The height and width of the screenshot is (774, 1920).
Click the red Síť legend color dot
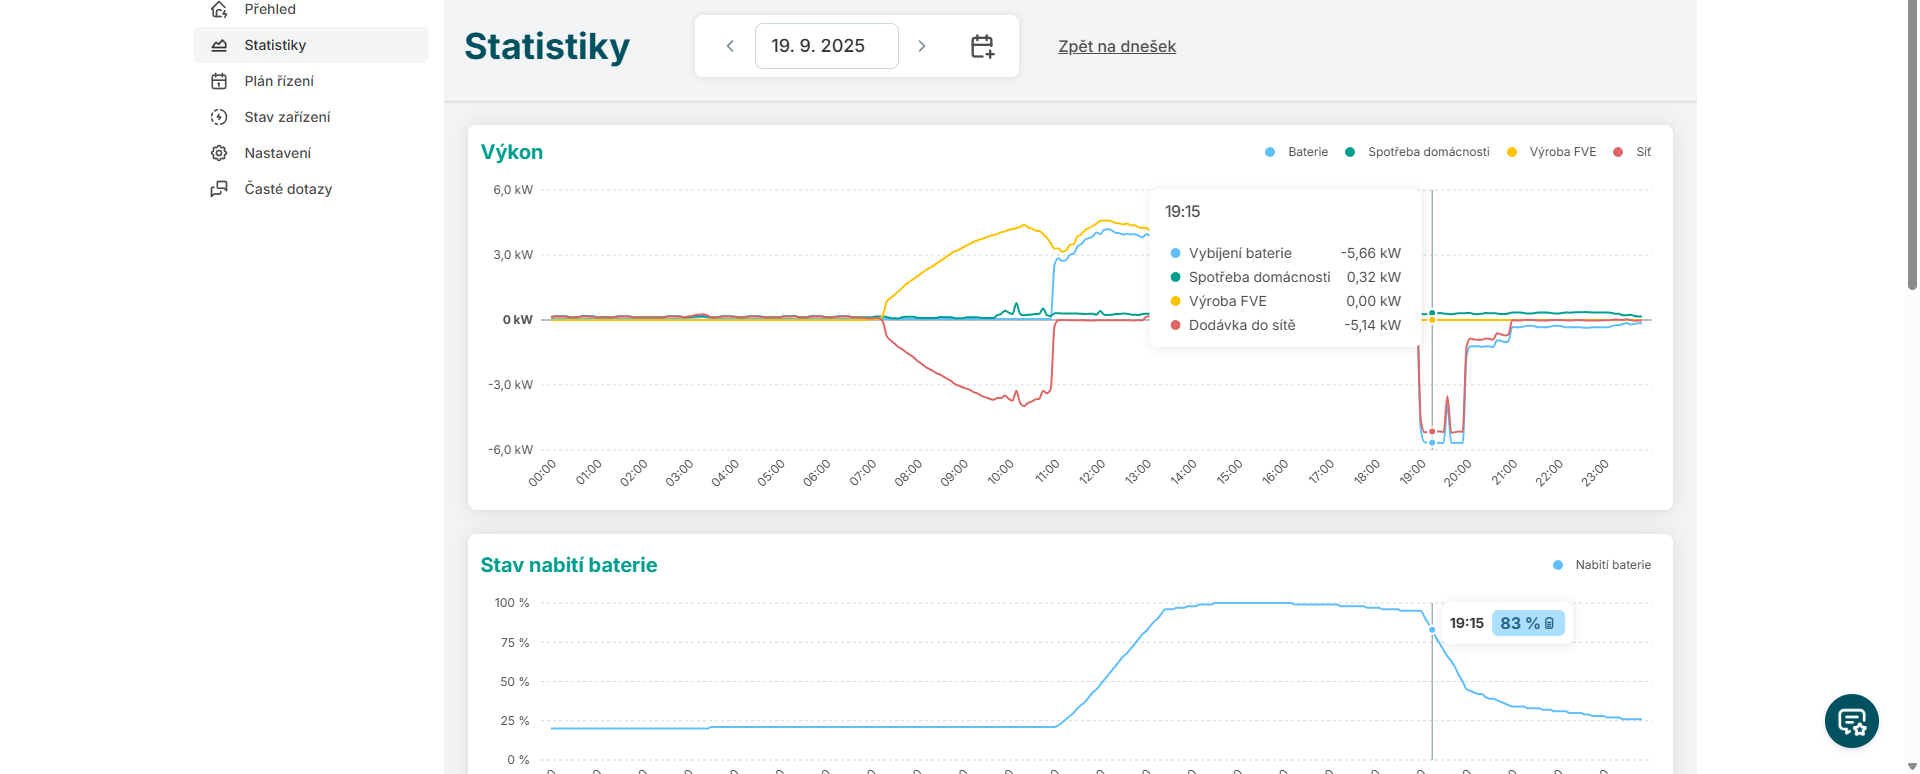pos(1618,152)
